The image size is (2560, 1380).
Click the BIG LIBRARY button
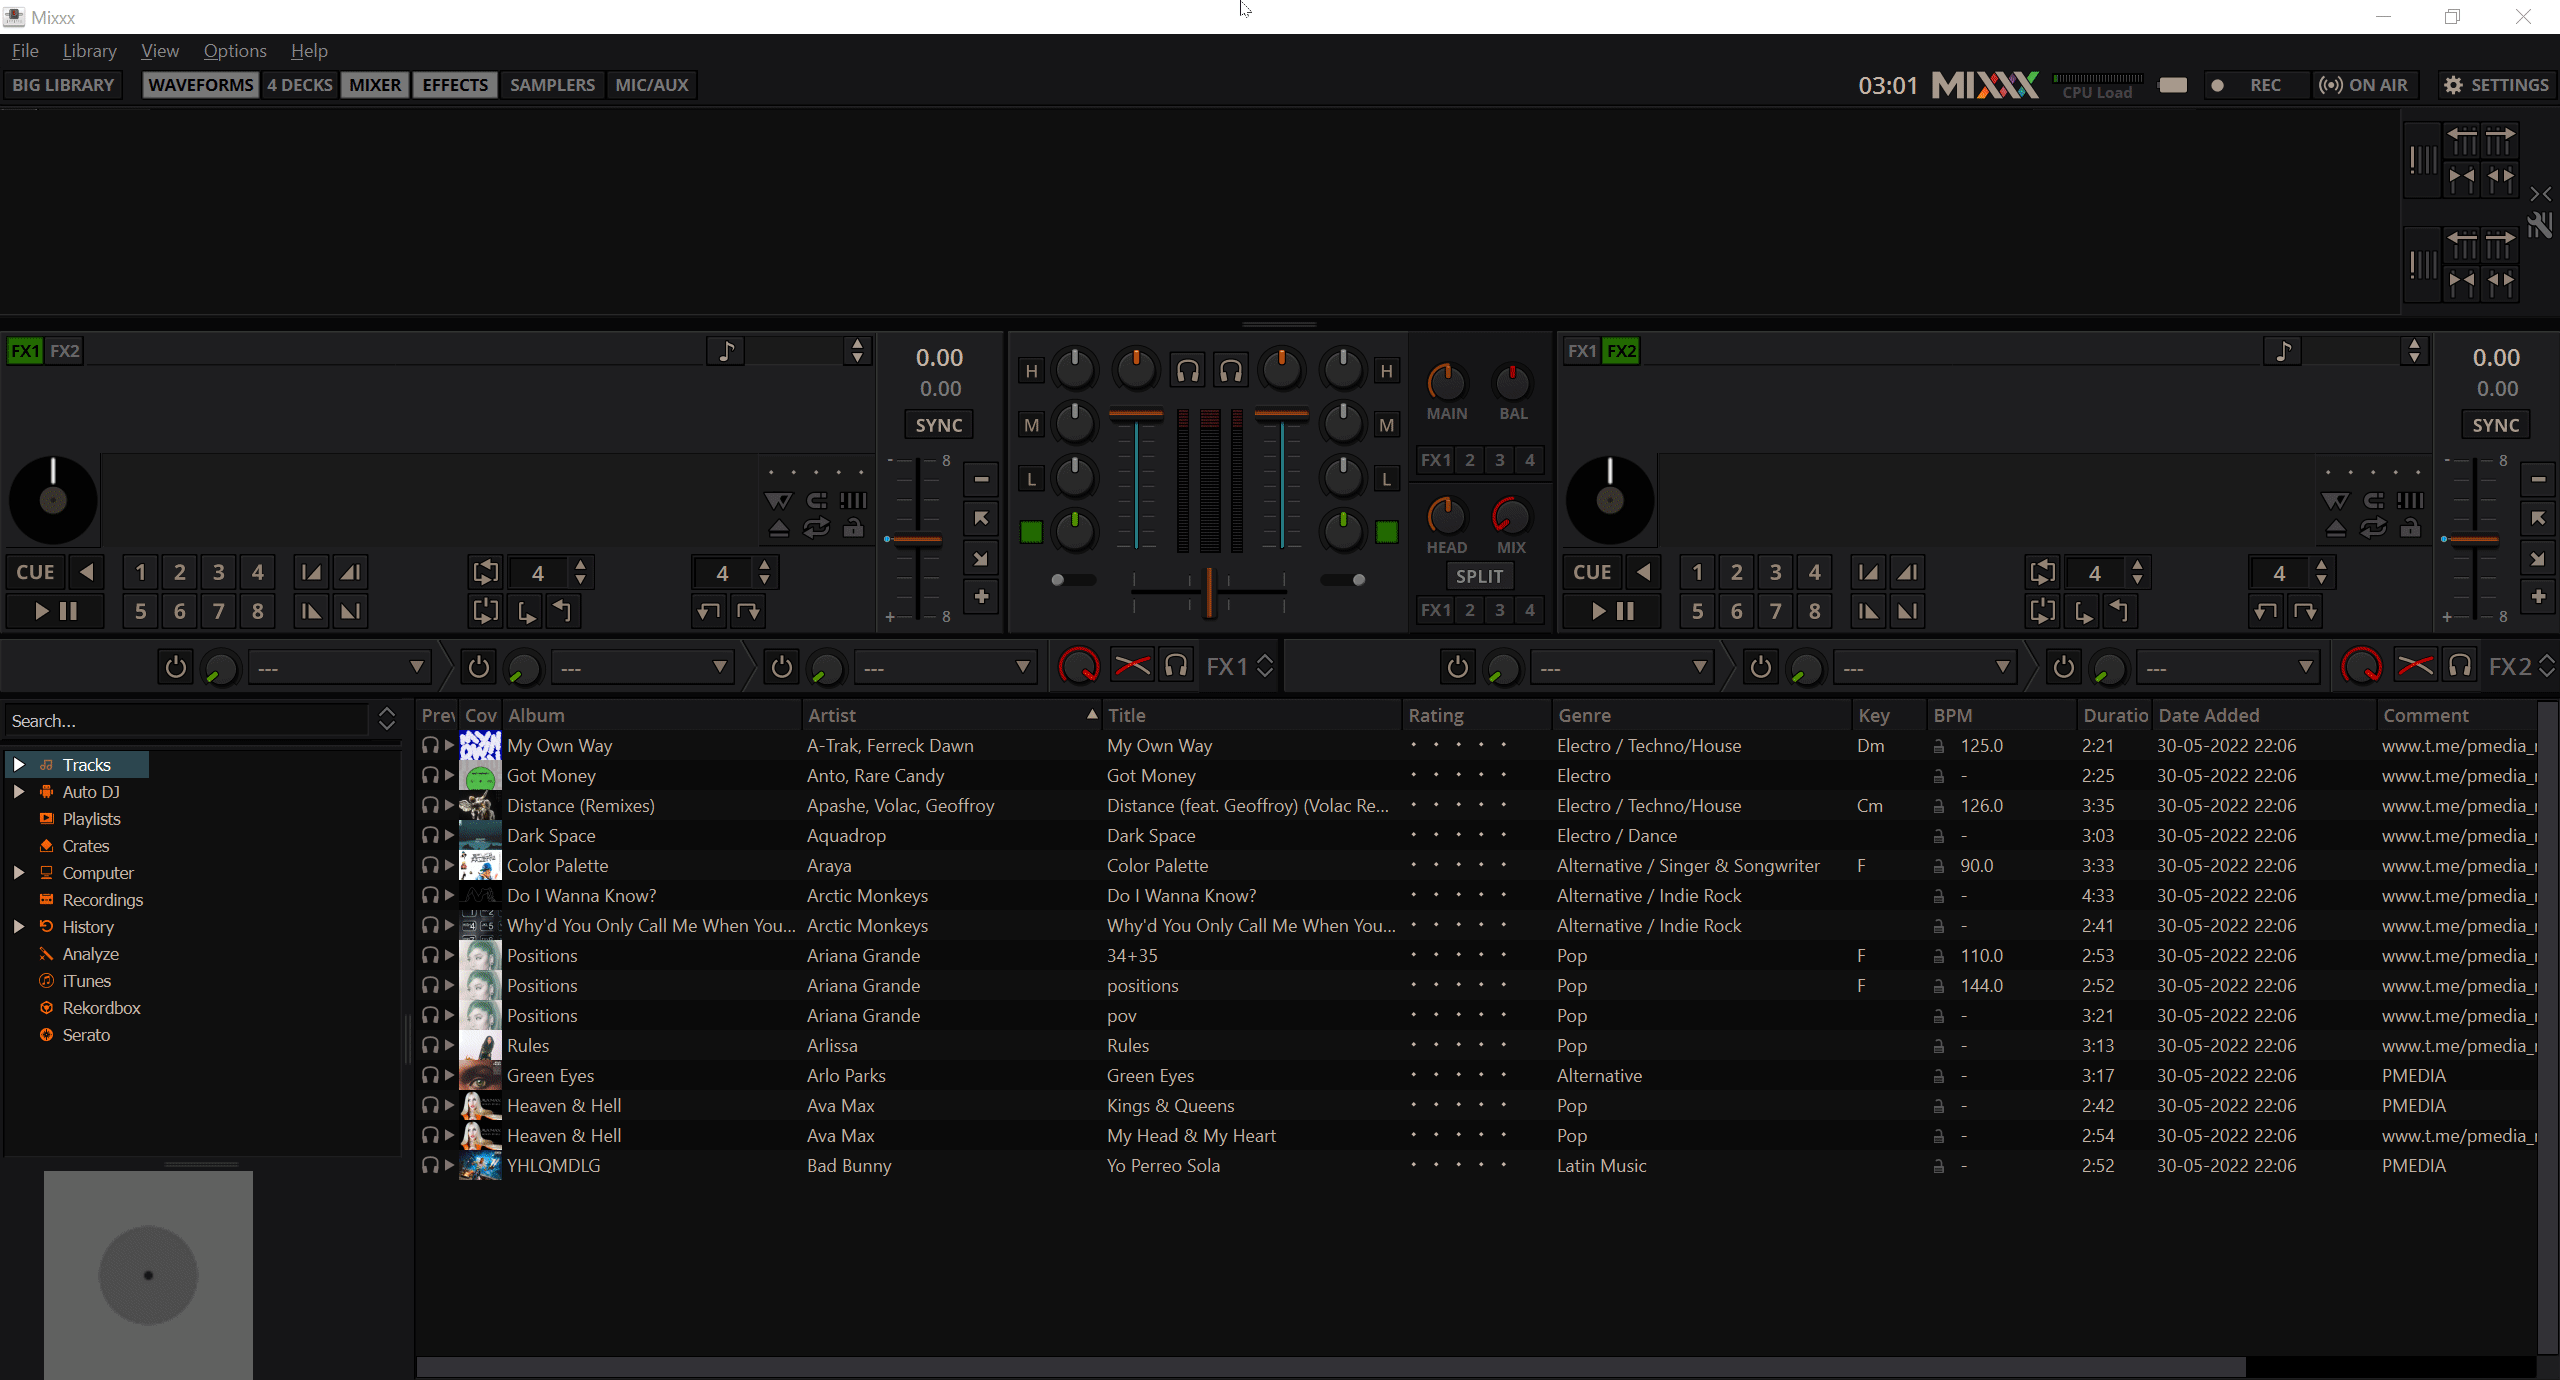[63, 85]
